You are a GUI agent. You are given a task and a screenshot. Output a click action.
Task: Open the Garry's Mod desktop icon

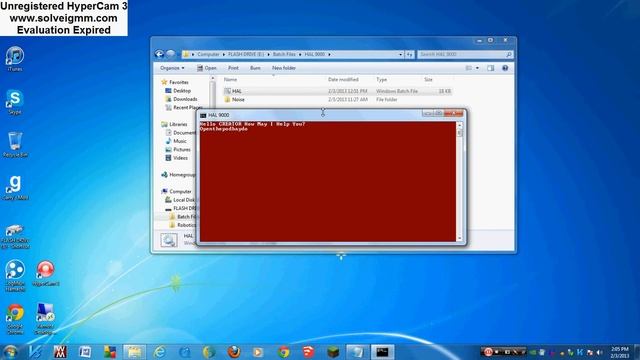15,188
